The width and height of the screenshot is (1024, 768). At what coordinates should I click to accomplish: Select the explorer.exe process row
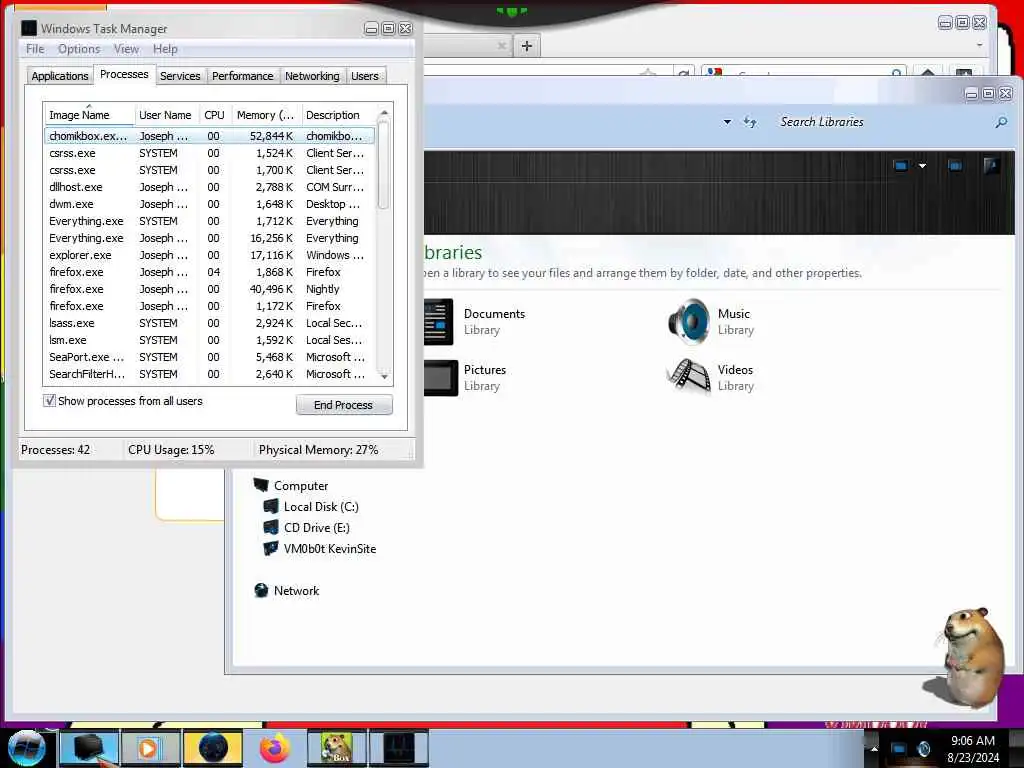[210, 255]
